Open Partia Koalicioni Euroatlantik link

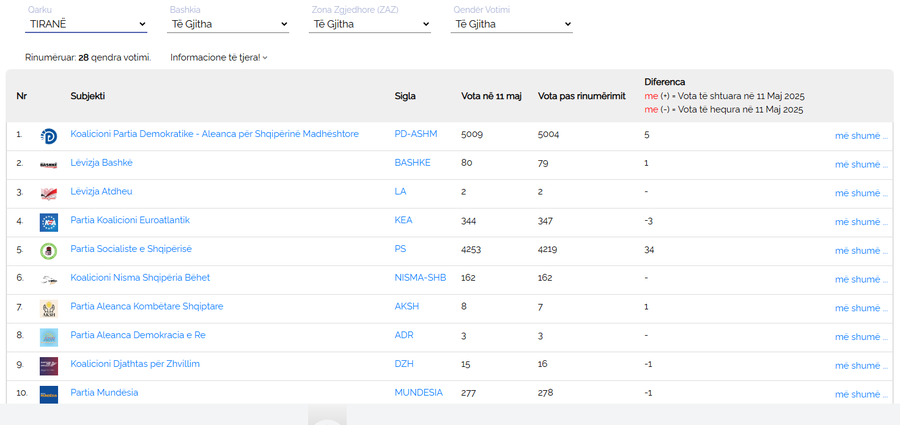click(x=130, y=220)
